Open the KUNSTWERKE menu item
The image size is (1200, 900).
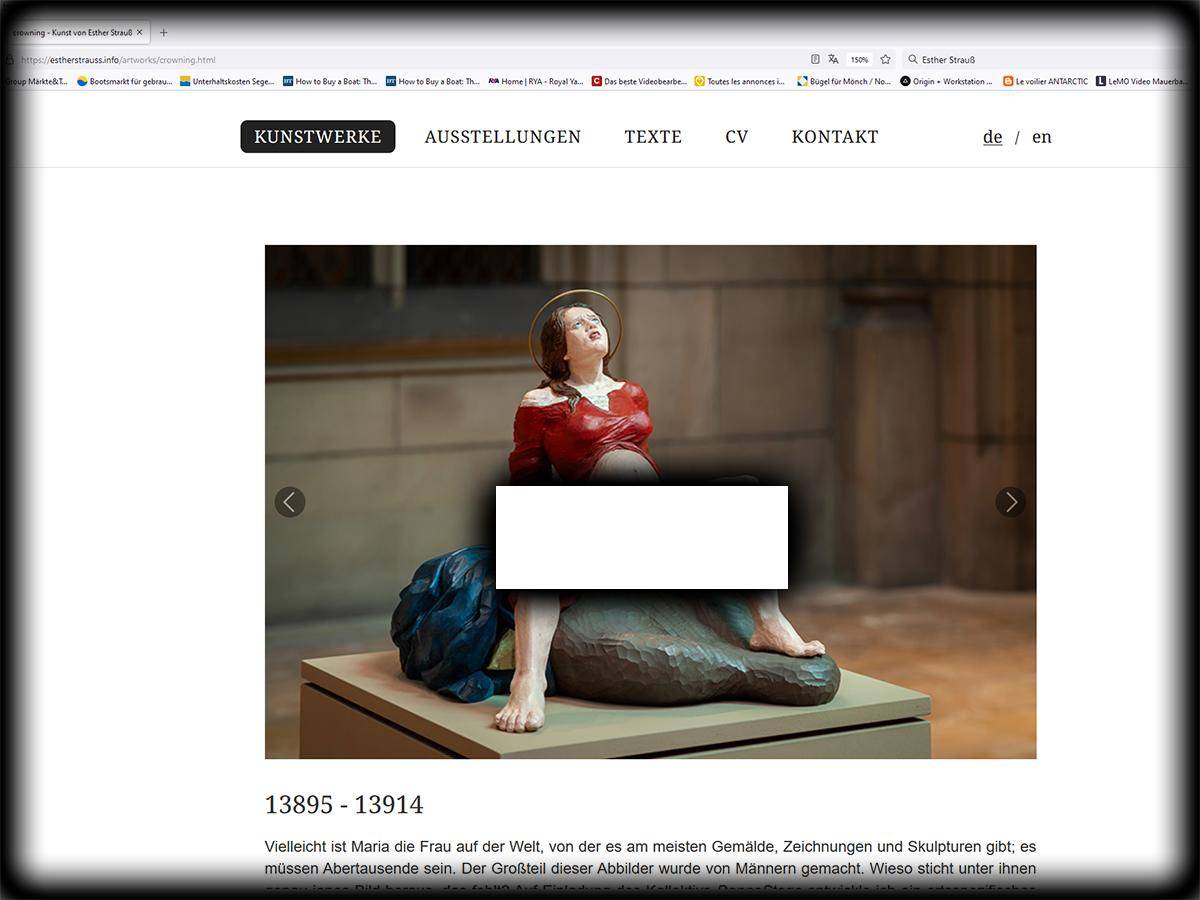(318, 137)
